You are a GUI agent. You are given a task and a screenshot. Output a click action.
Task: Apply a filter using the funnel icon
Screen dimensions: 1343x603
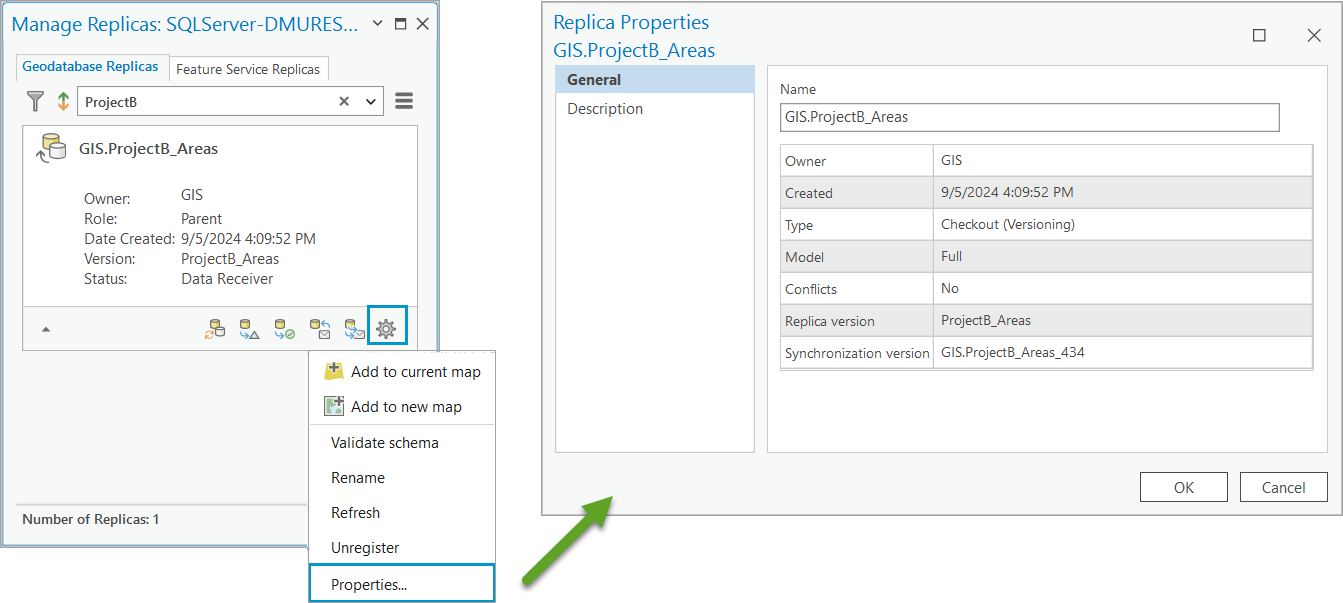click(x=36, y=101)
